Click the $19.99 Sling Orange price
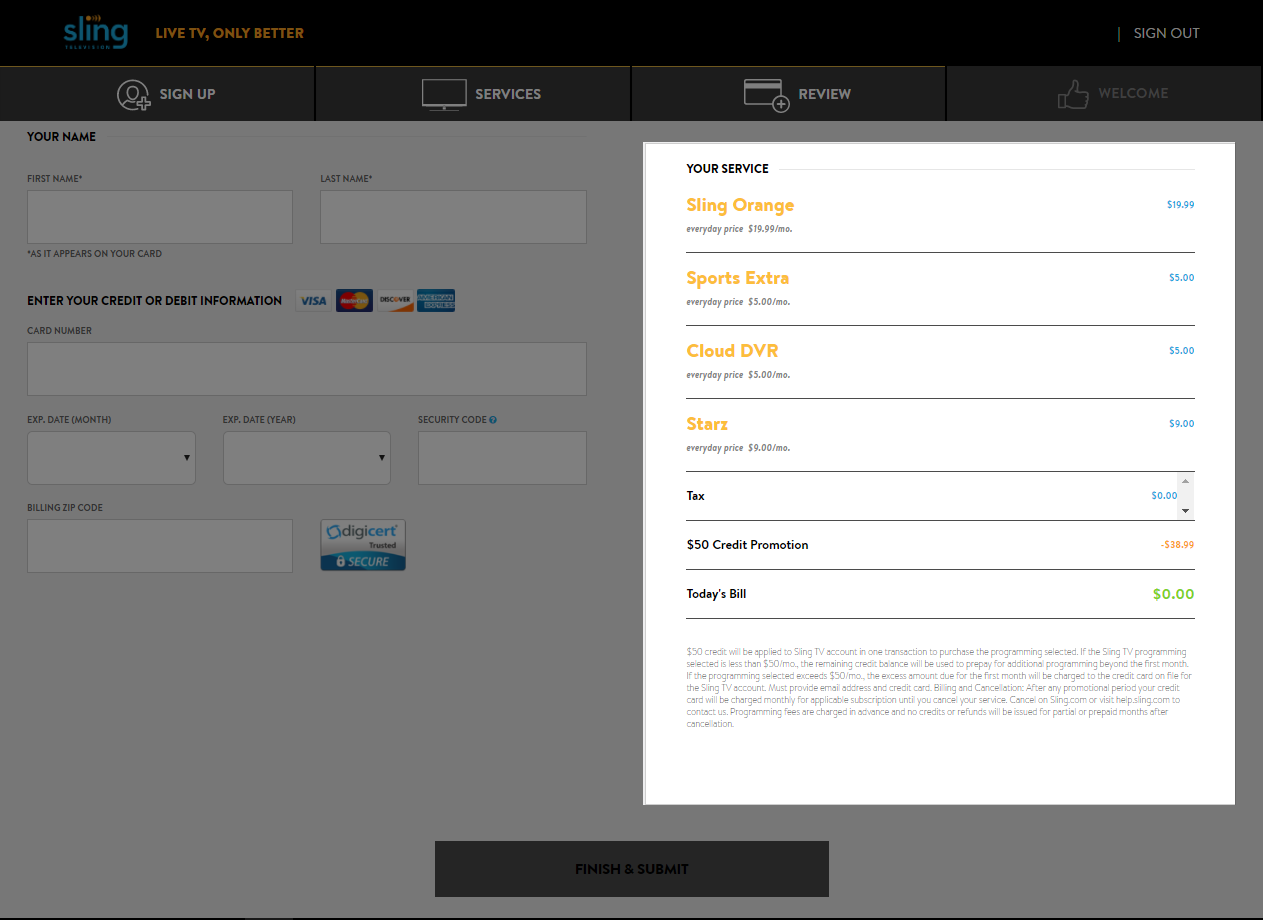The width and height of the screenshot is (1263, 920). [1180, 205]
